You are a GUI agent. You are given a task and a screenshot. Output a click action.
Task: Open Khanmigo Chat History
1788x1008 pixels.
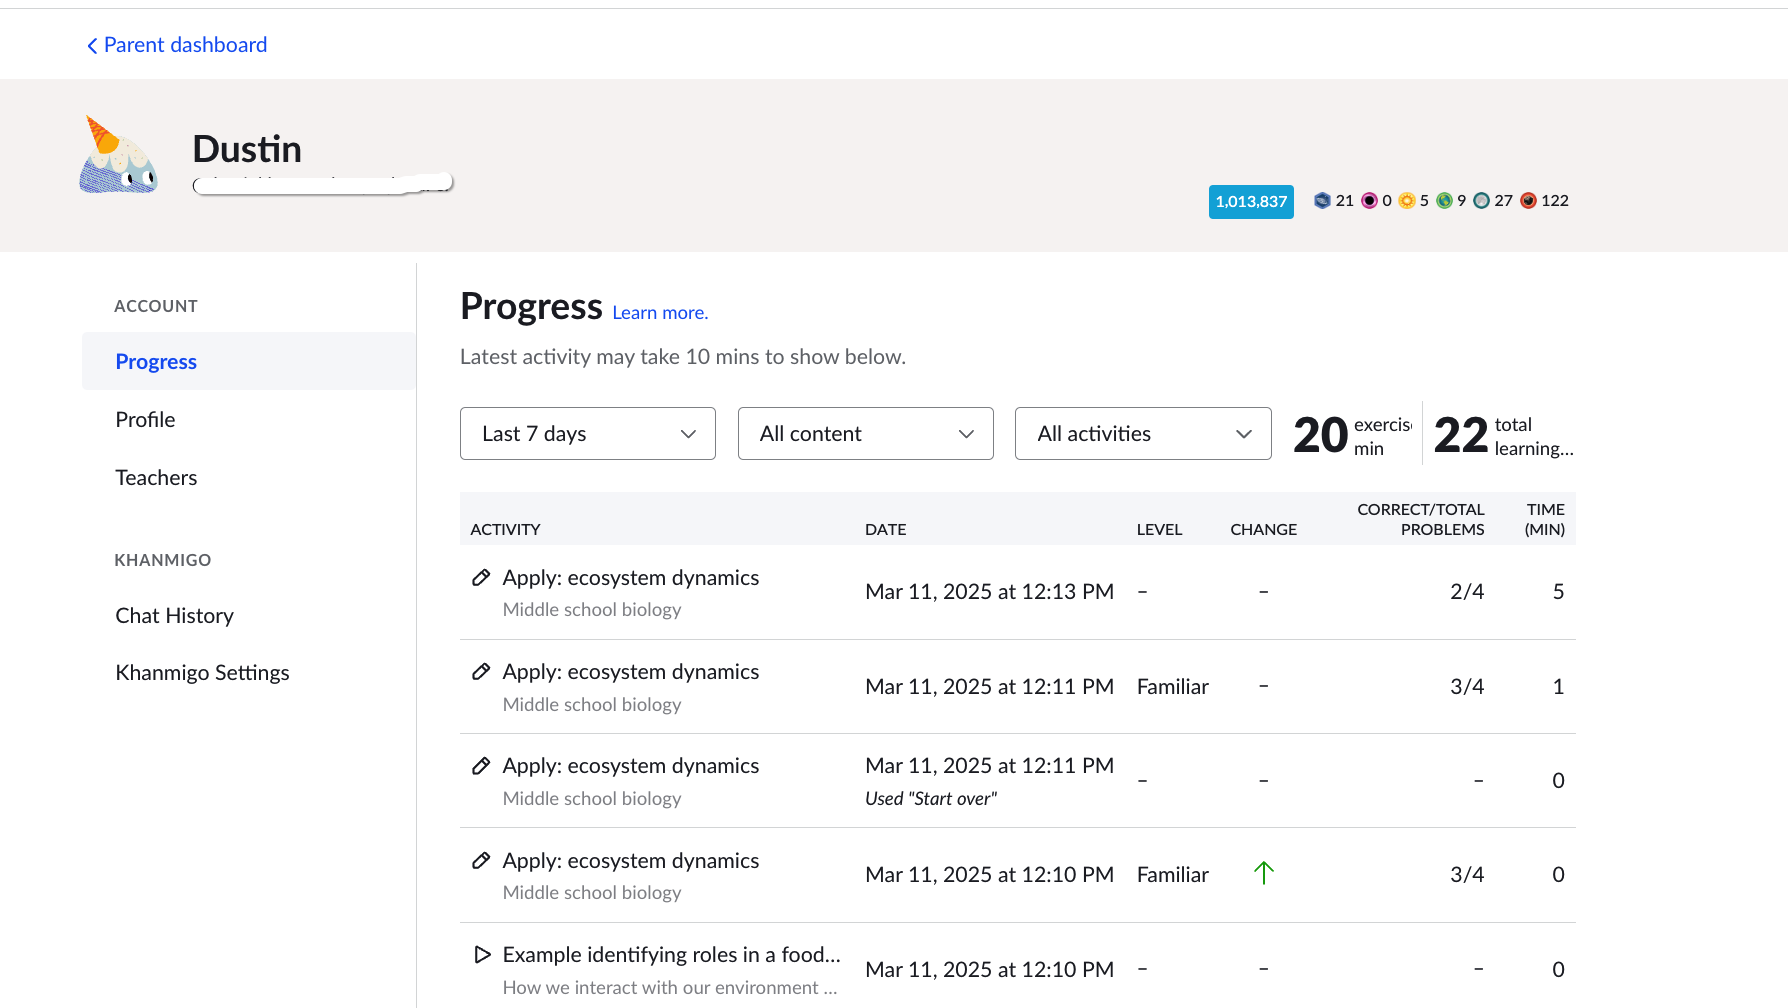[x=174, y=616]
